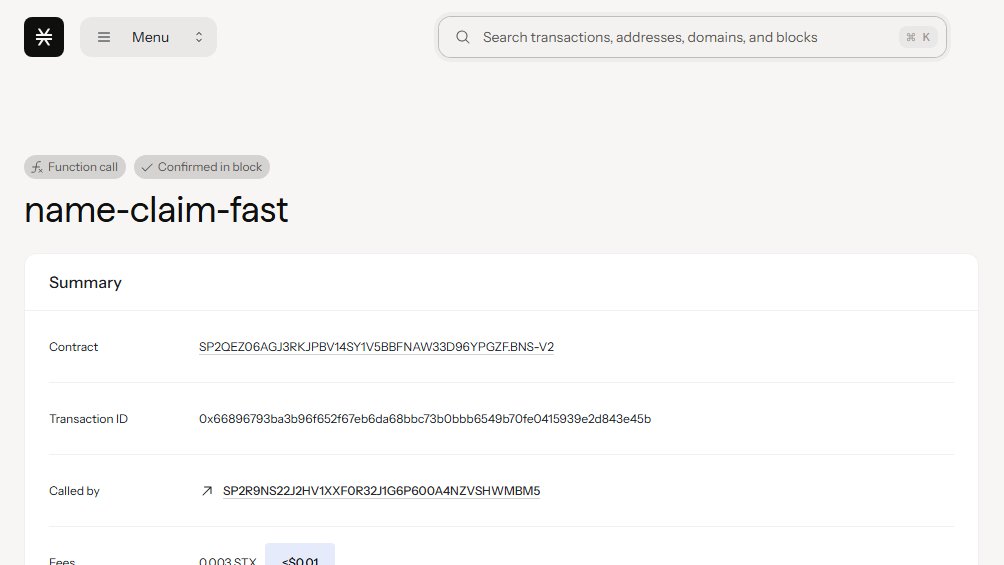Focus the search transactions input field
This screenshot has height=565, width=1004.
click(x=692, y=37)
